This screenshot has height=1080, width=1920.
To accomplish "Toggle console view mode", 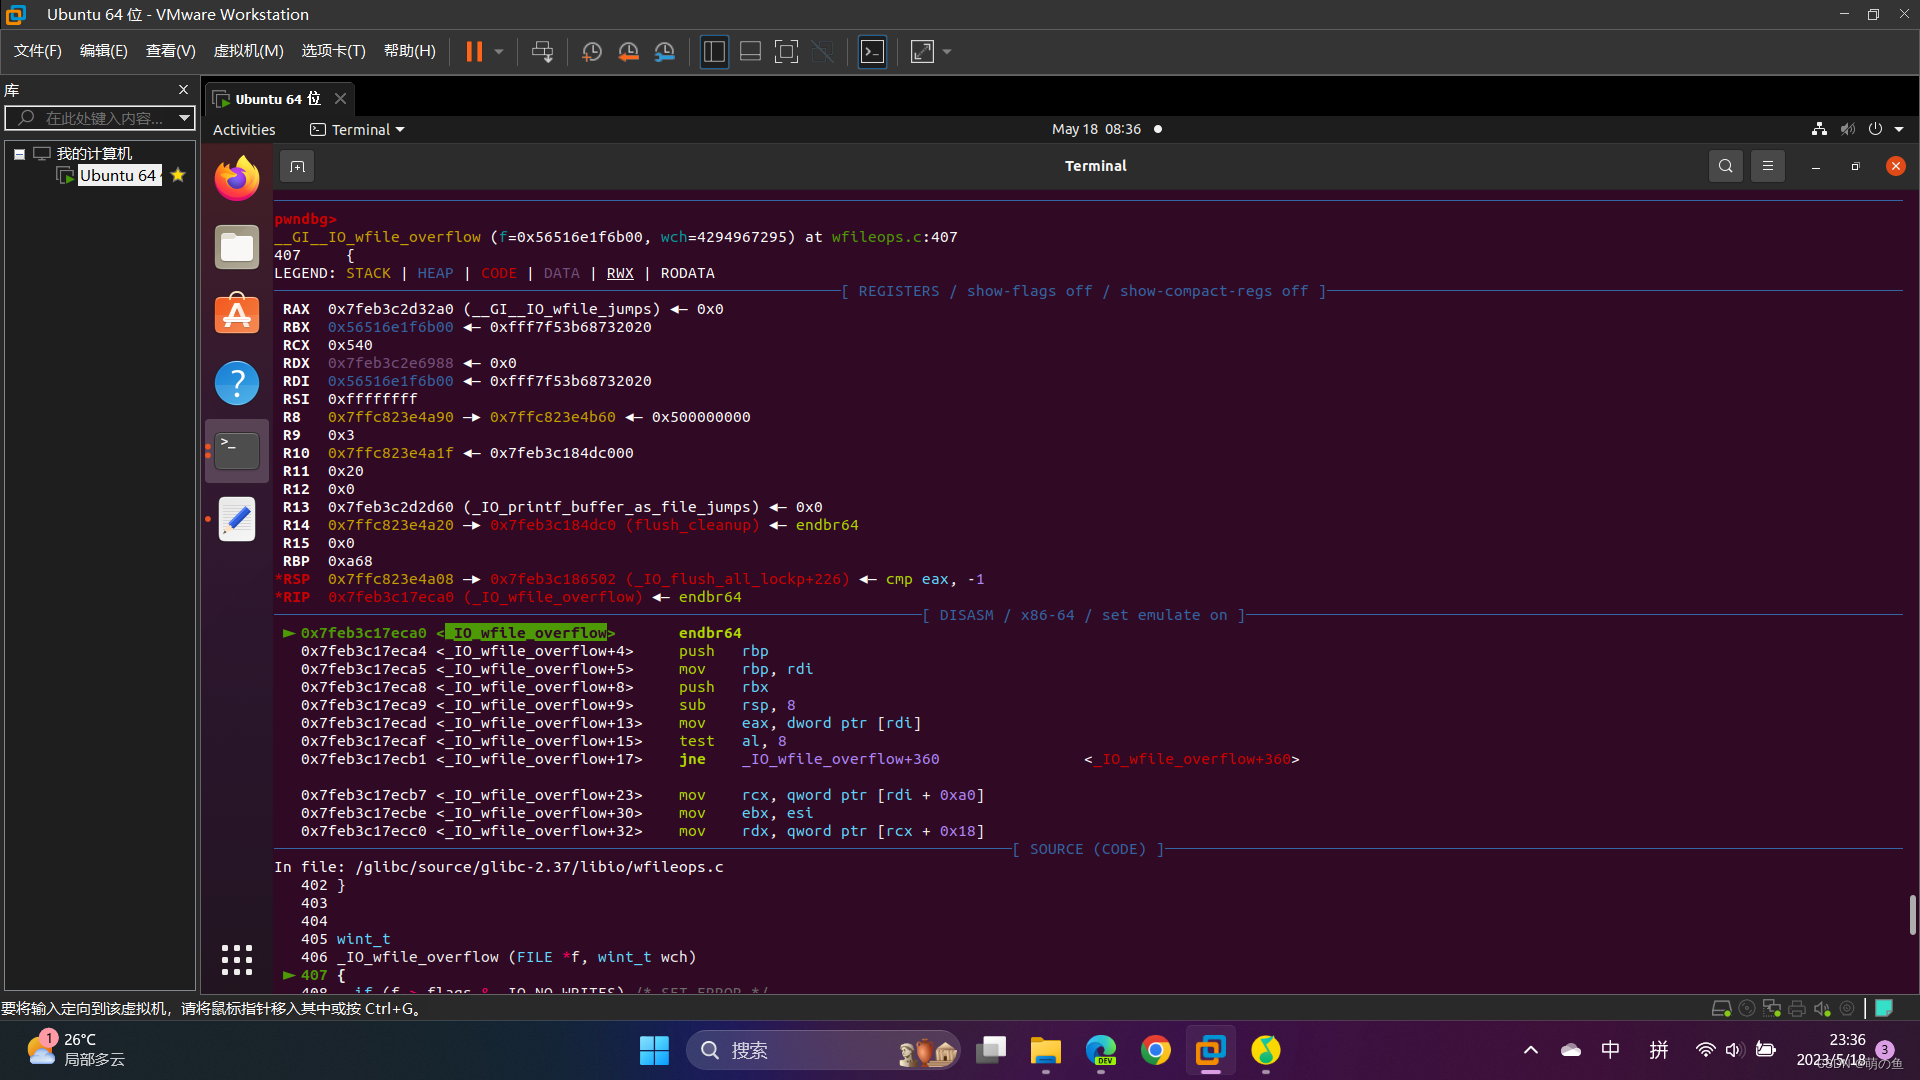I will (x=872, y=51).
